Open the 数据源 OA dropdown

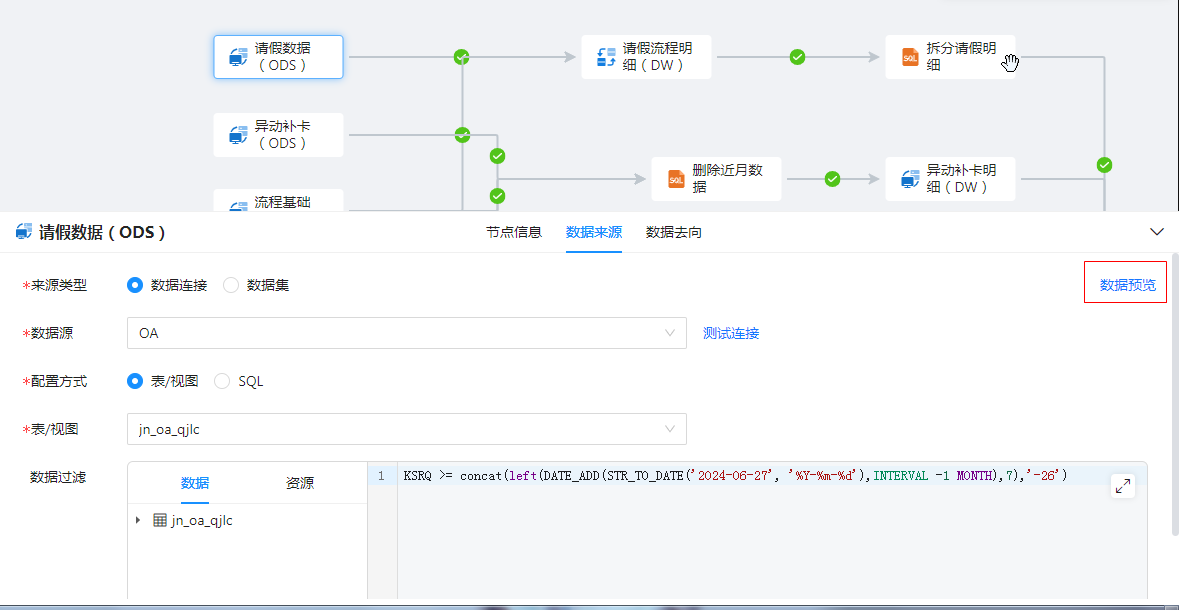click(406, 333)
